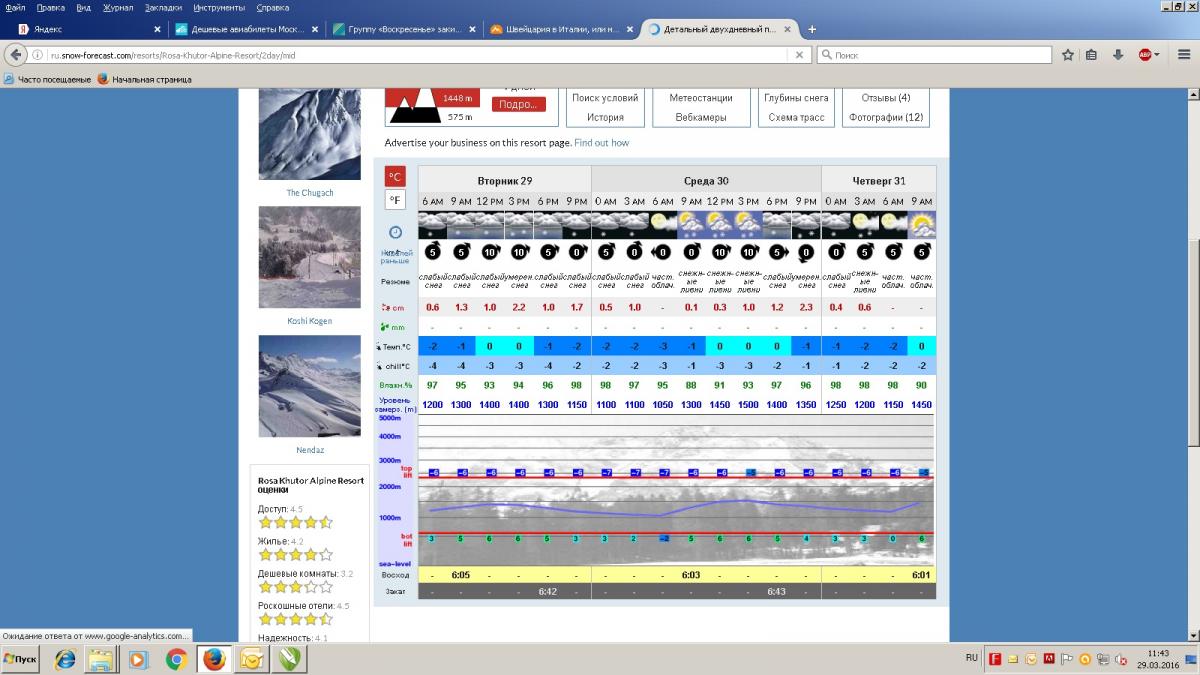Open a new tab with plus button
The width and height of the screenshot is (1200, 675).
tap(812, 29)
